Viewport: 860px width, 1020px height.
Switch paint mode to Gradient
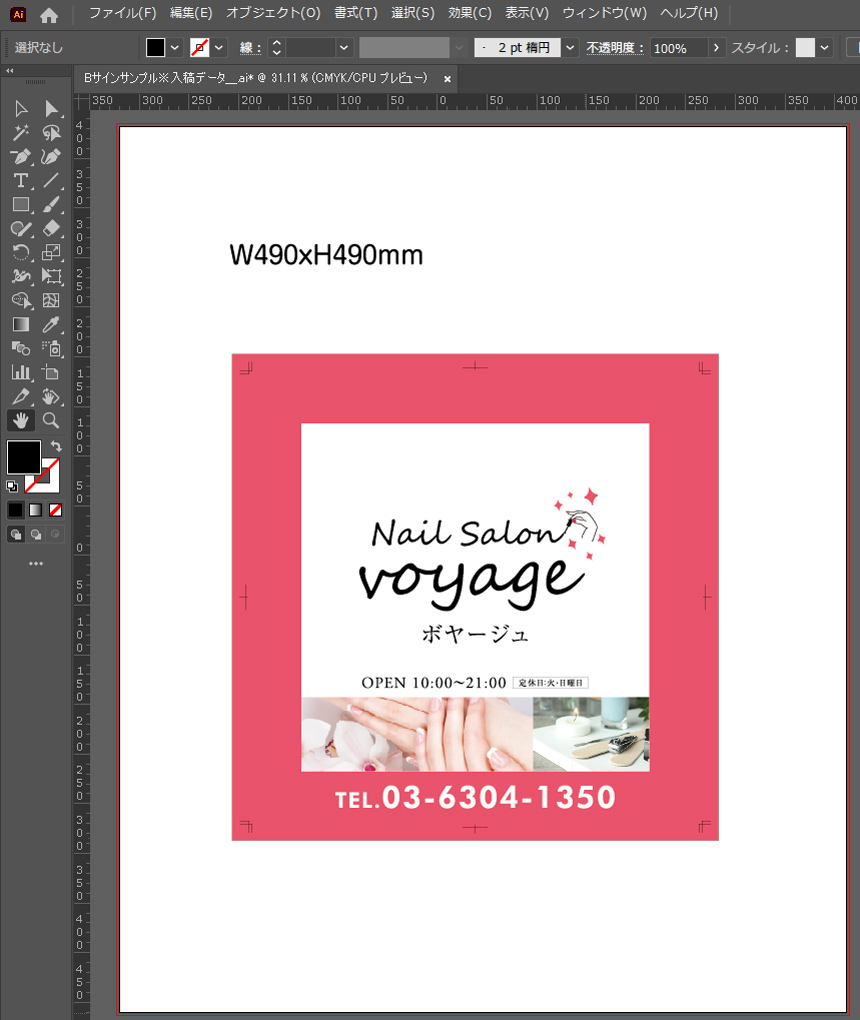click(36, 510)
